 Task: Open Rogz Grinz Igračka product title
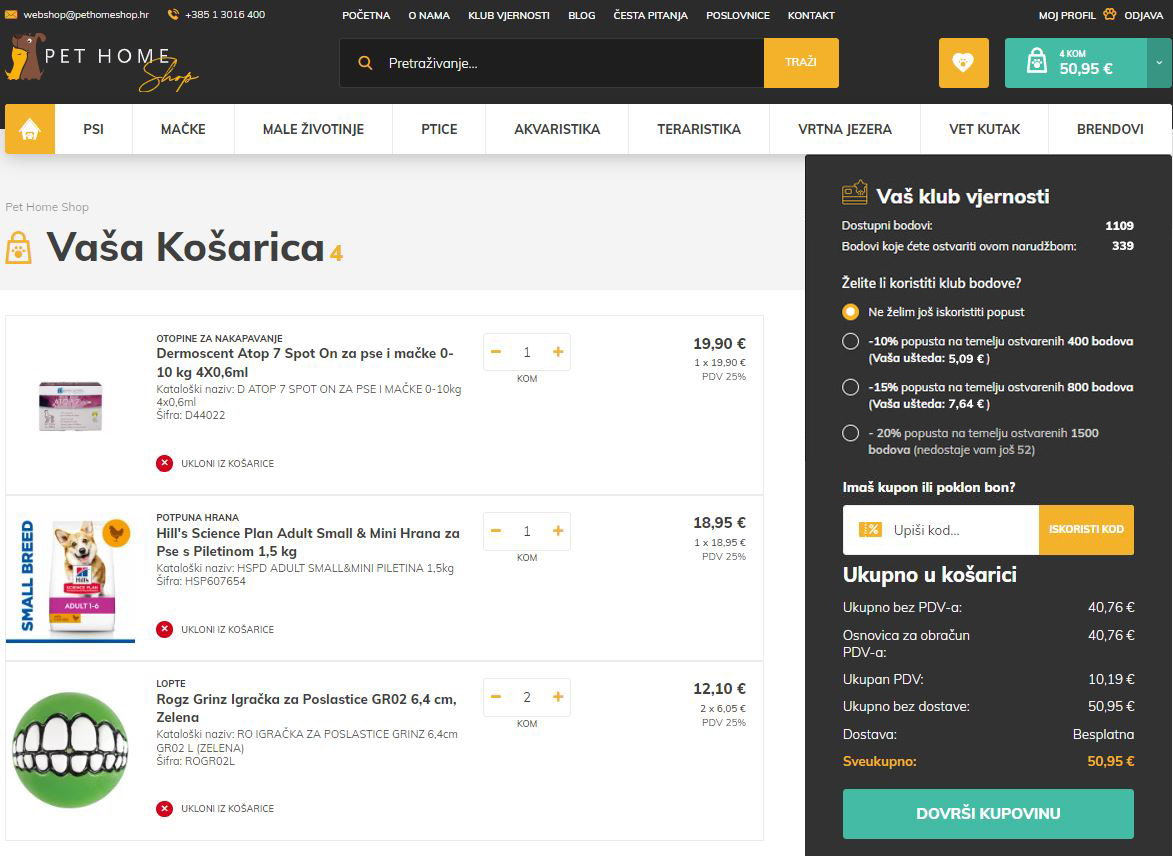(306, 708)
